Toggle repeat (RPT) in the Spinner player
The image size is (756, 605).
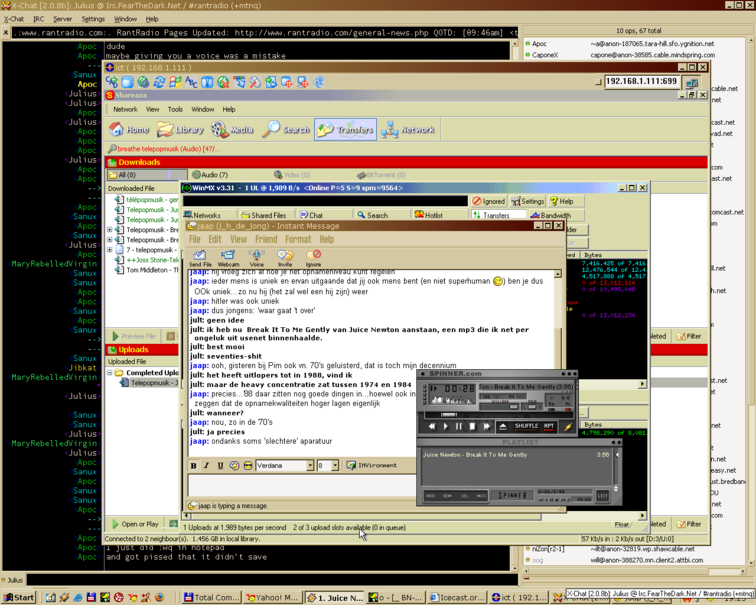pos(549,426)
